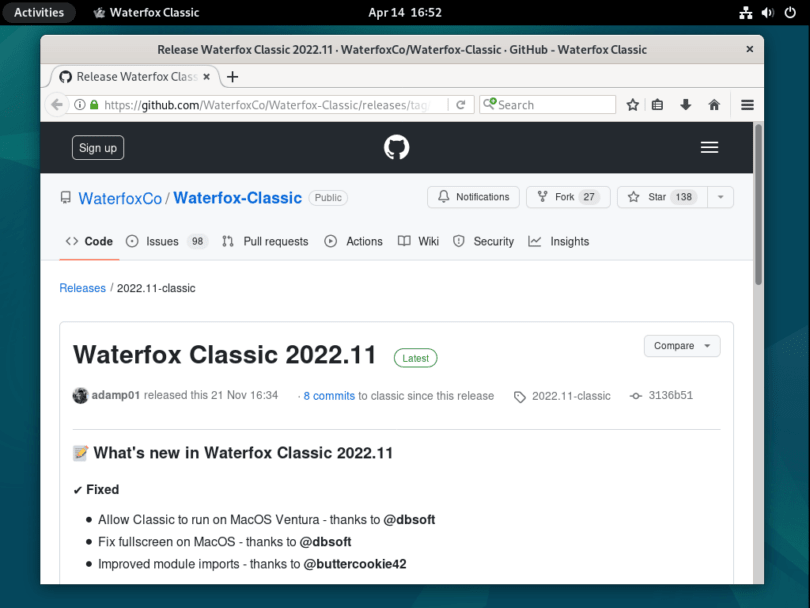Follow the Releases breadcrumb link
The height and width of the screenshot is (608, 810).
click(x=82, y=288)
